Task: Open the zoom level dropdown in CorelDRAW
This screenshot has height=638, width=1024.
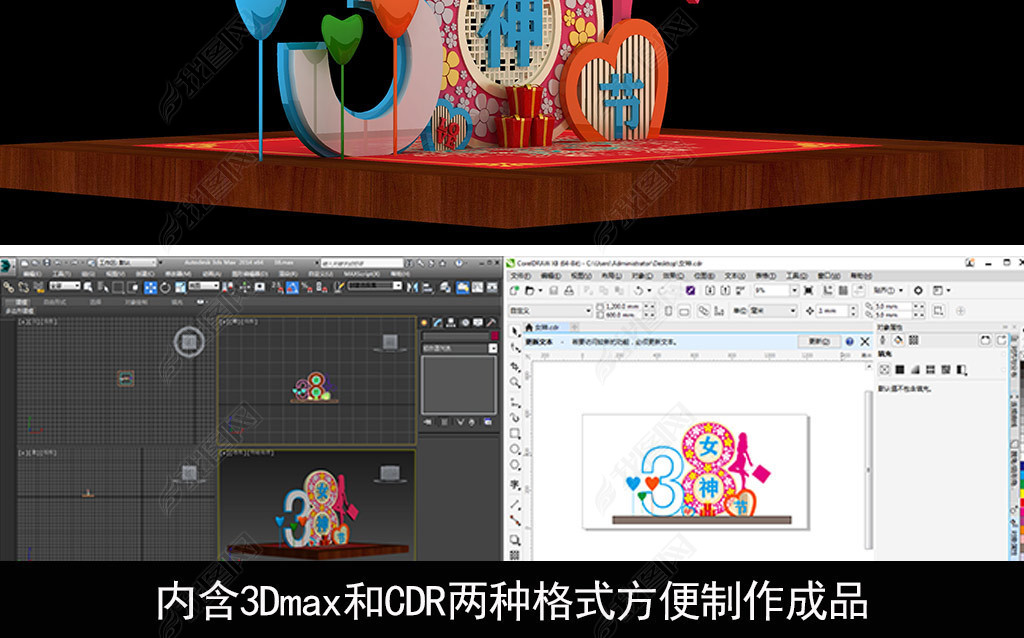Action: pos(794,290)
